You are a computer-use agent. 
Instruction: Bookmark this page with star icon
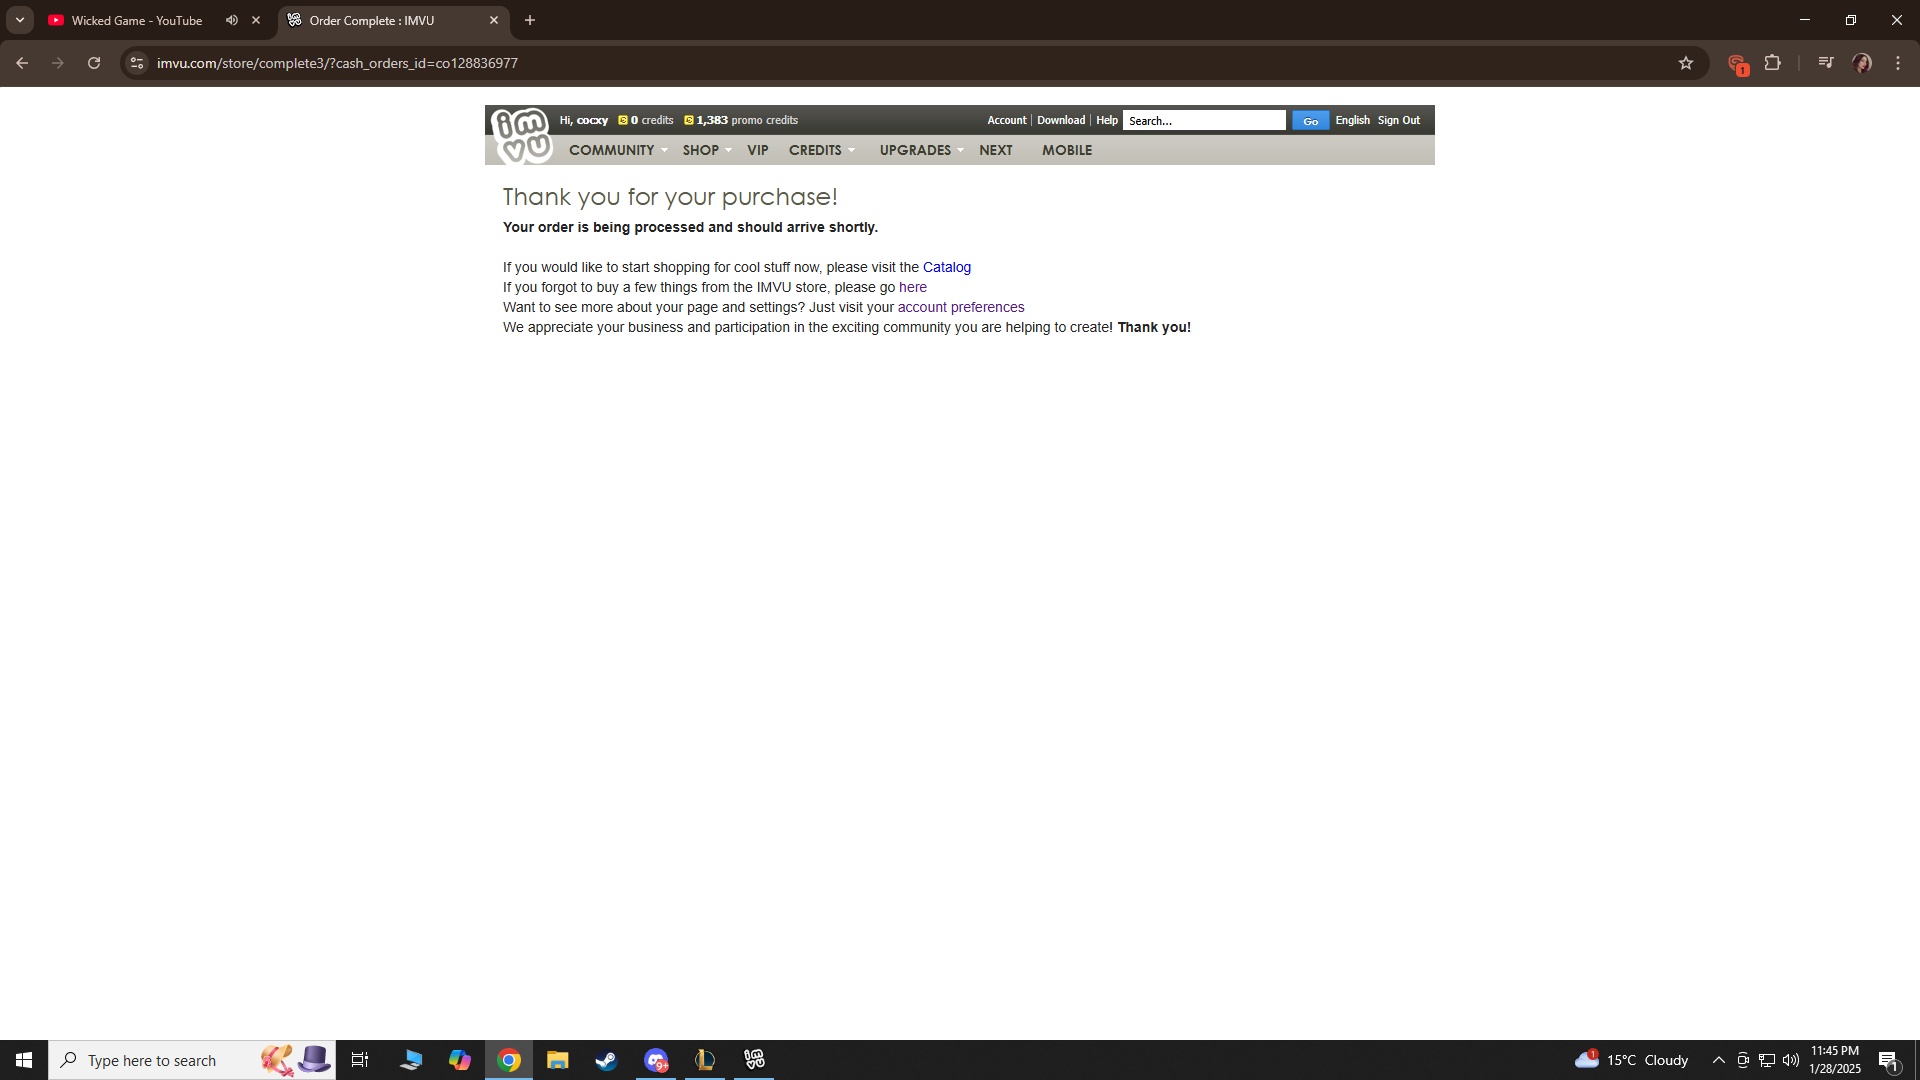tap(1686, 63)
